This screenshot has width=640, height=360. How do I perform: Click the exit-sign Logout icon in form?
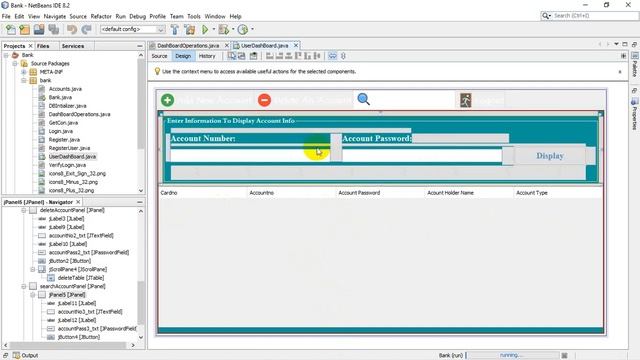coord(466,100)
